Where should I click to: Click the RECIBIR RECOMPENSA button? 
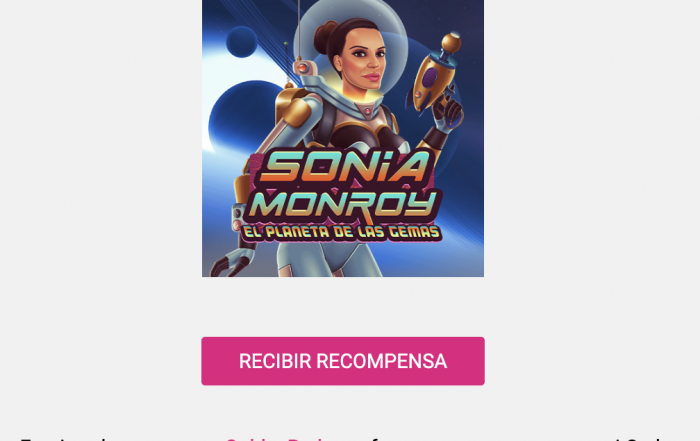tap(343, 361)
